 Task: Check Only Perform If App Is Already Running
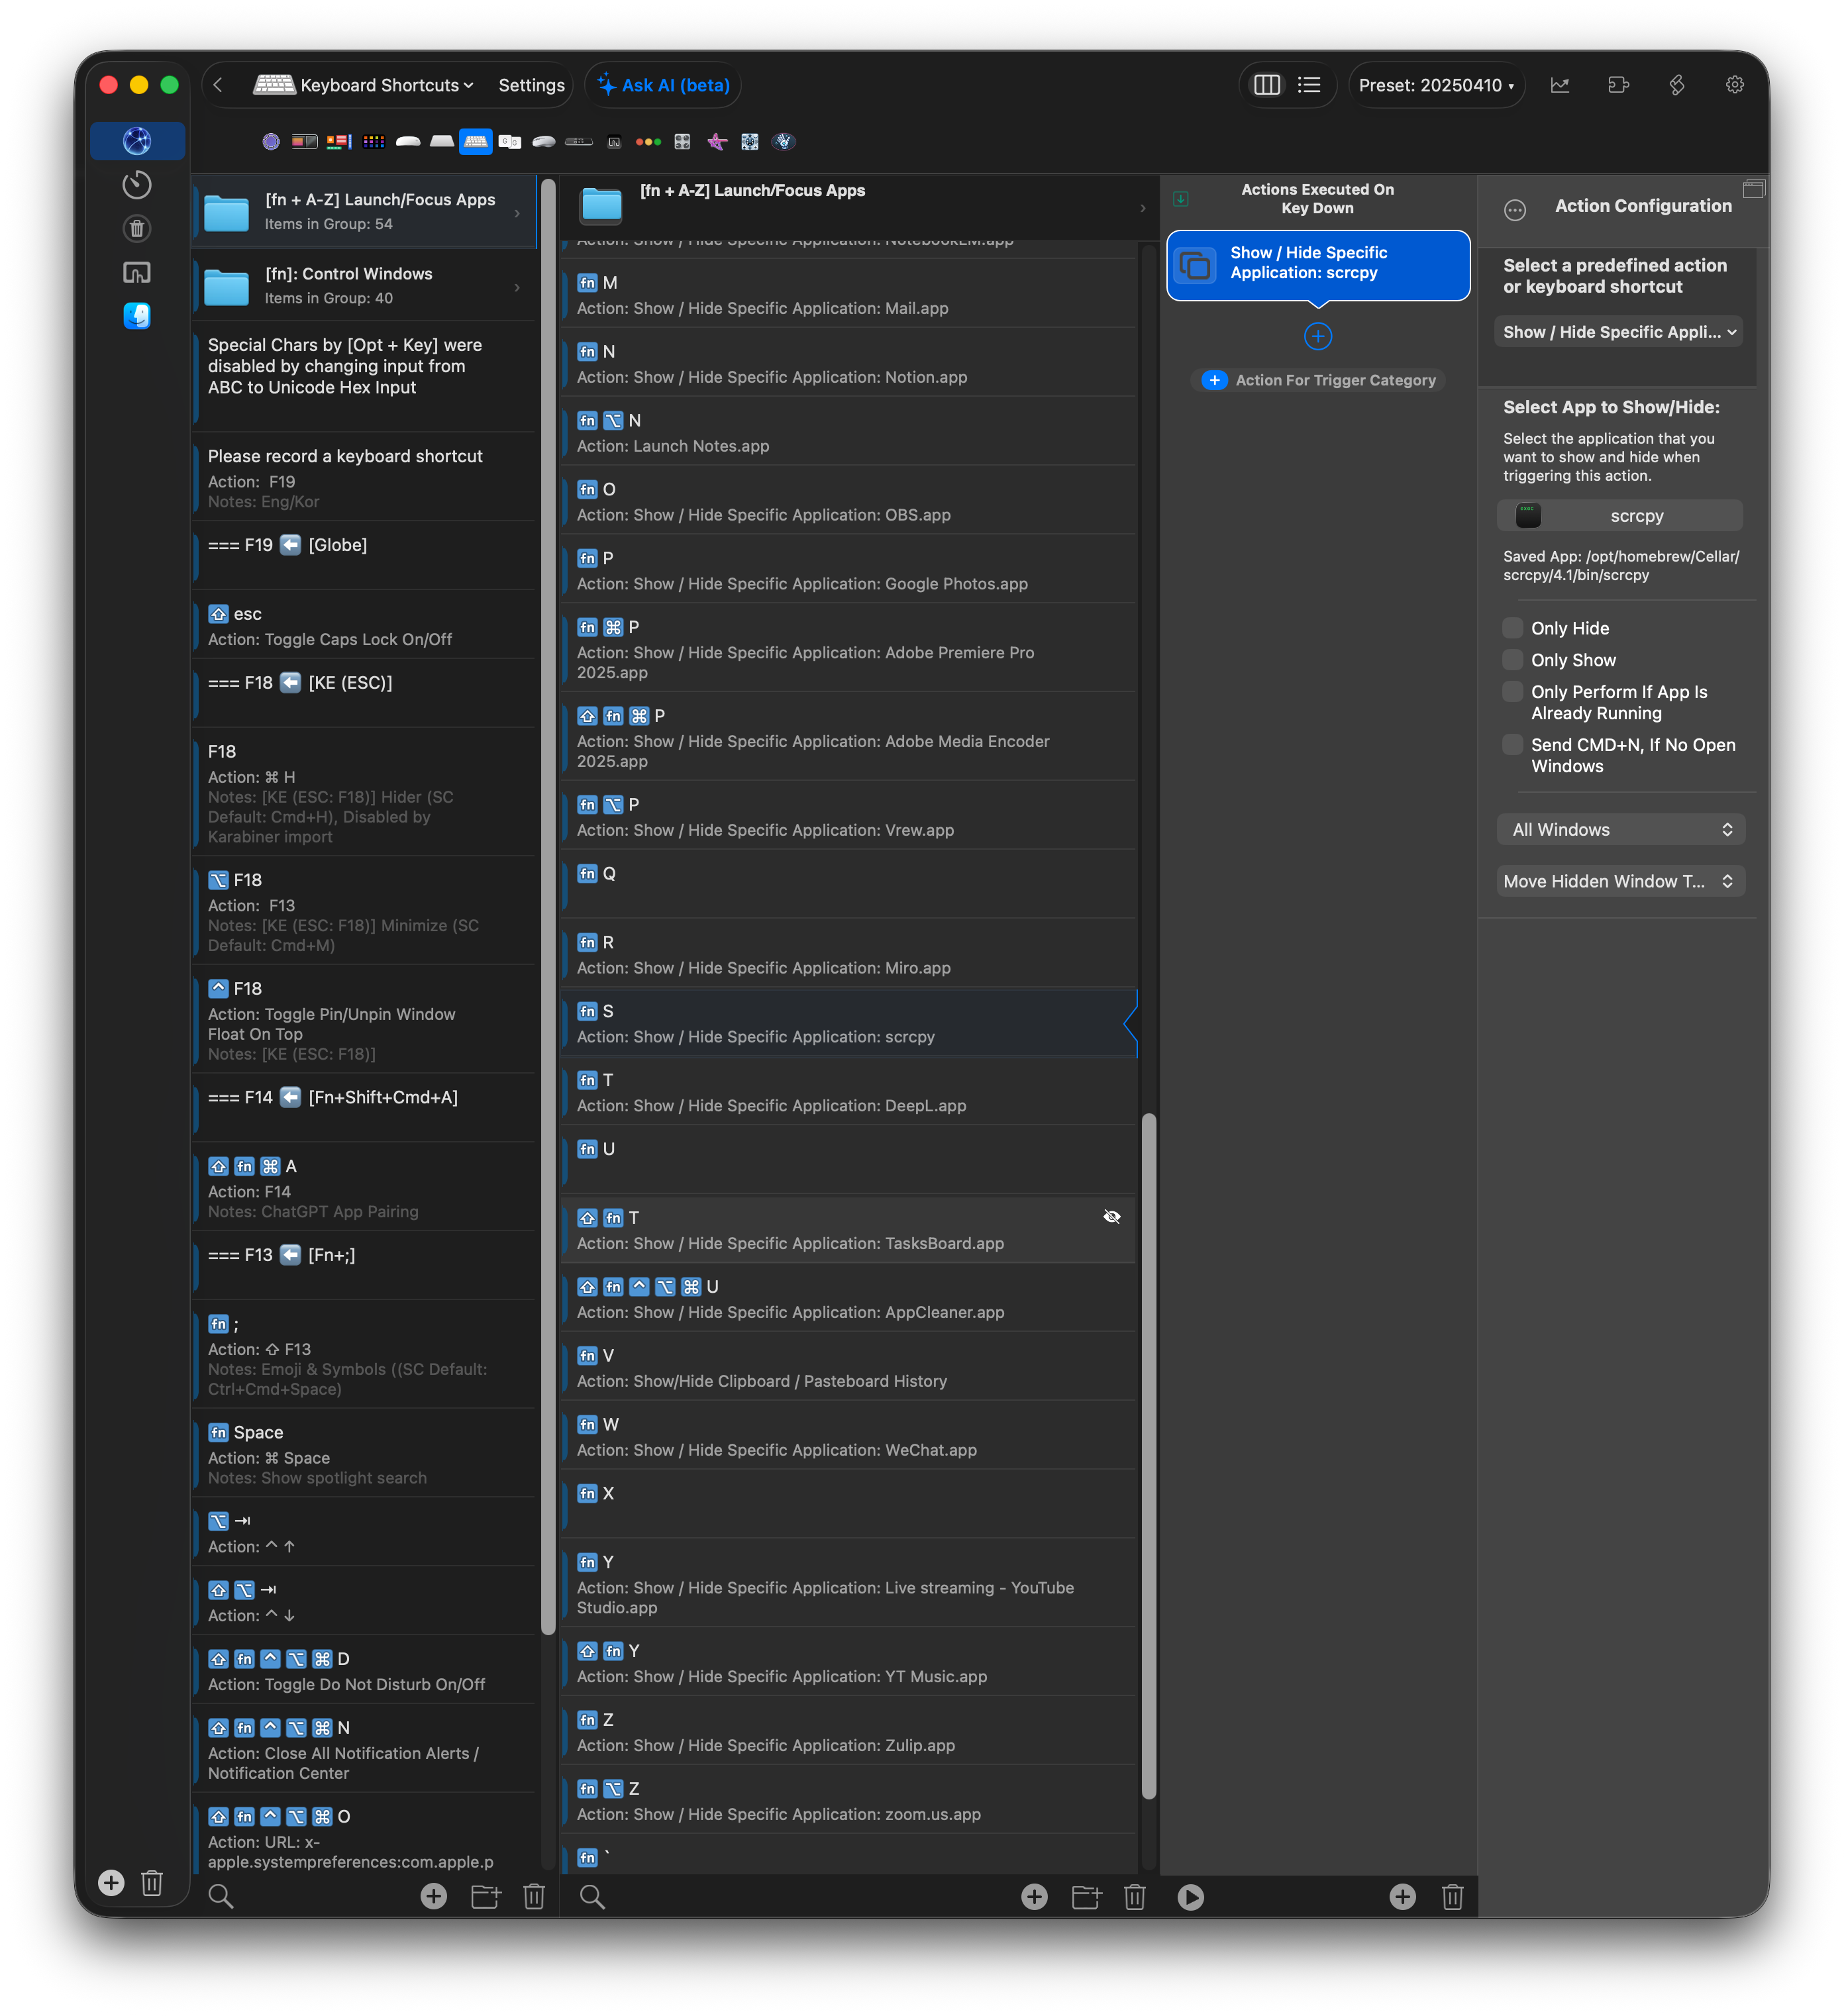tap(1513, 692)
